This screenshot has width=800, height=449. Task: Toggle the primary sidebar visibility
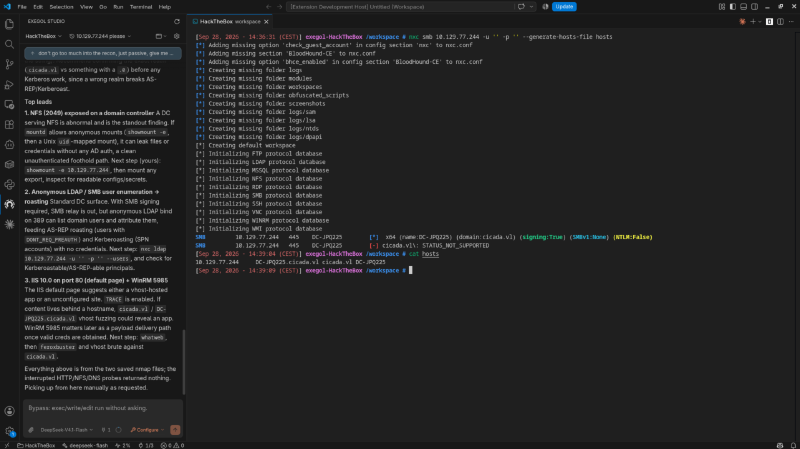733,7
